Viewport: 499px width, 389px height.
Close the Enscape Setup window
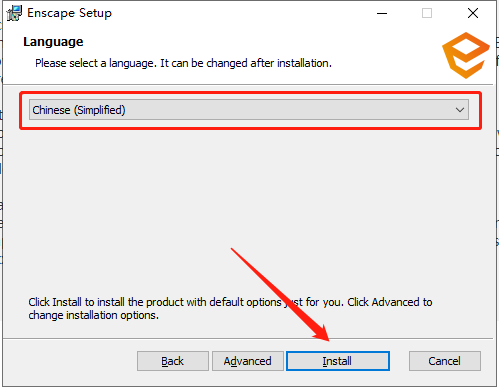tap(473, 14)
